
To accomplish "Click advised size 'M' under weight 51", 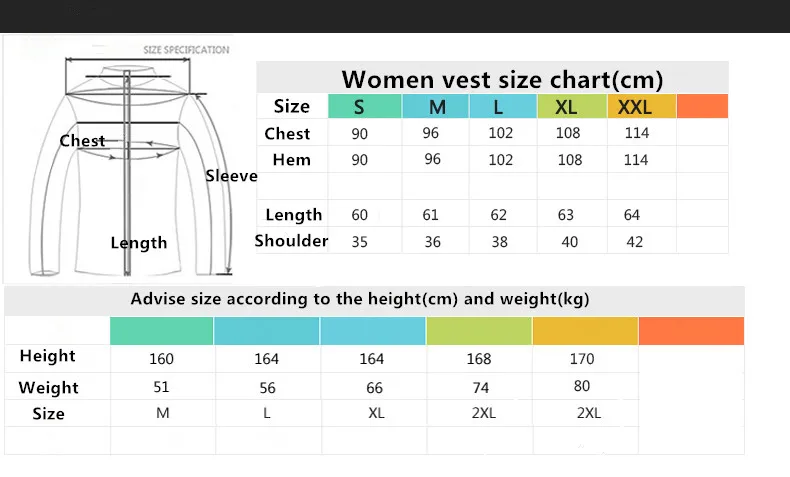I will point(163,414).
